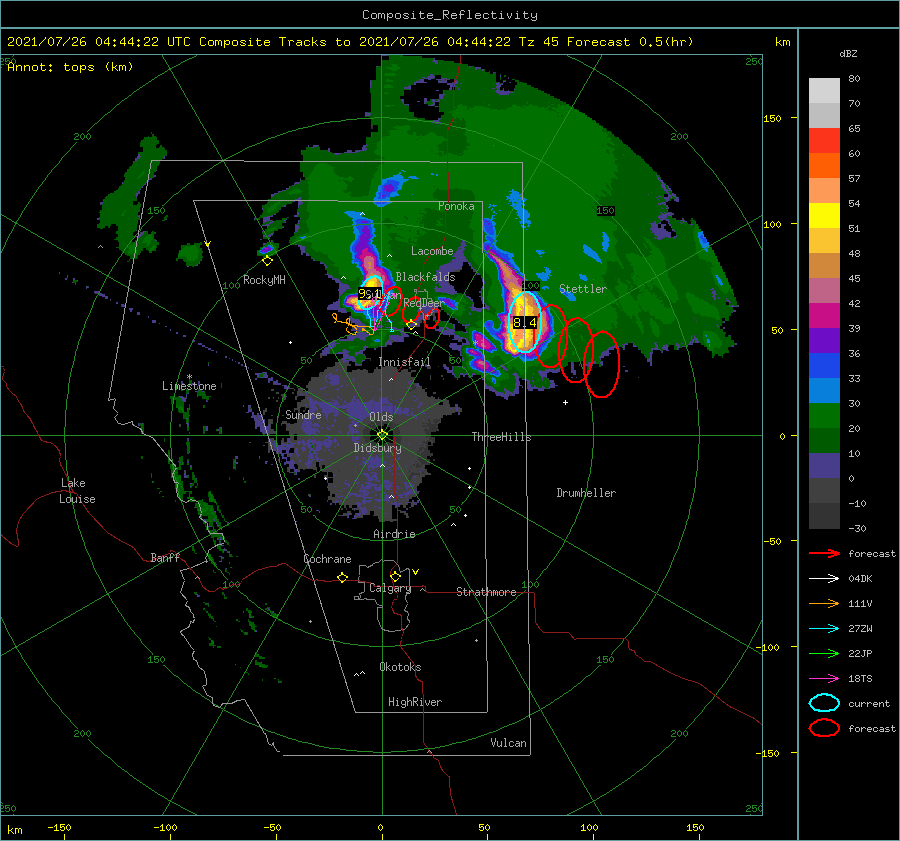This screenshot has width=900, height=841.
Task: Click the purple swatch below 39 dBZ
Action: [824, 341]
